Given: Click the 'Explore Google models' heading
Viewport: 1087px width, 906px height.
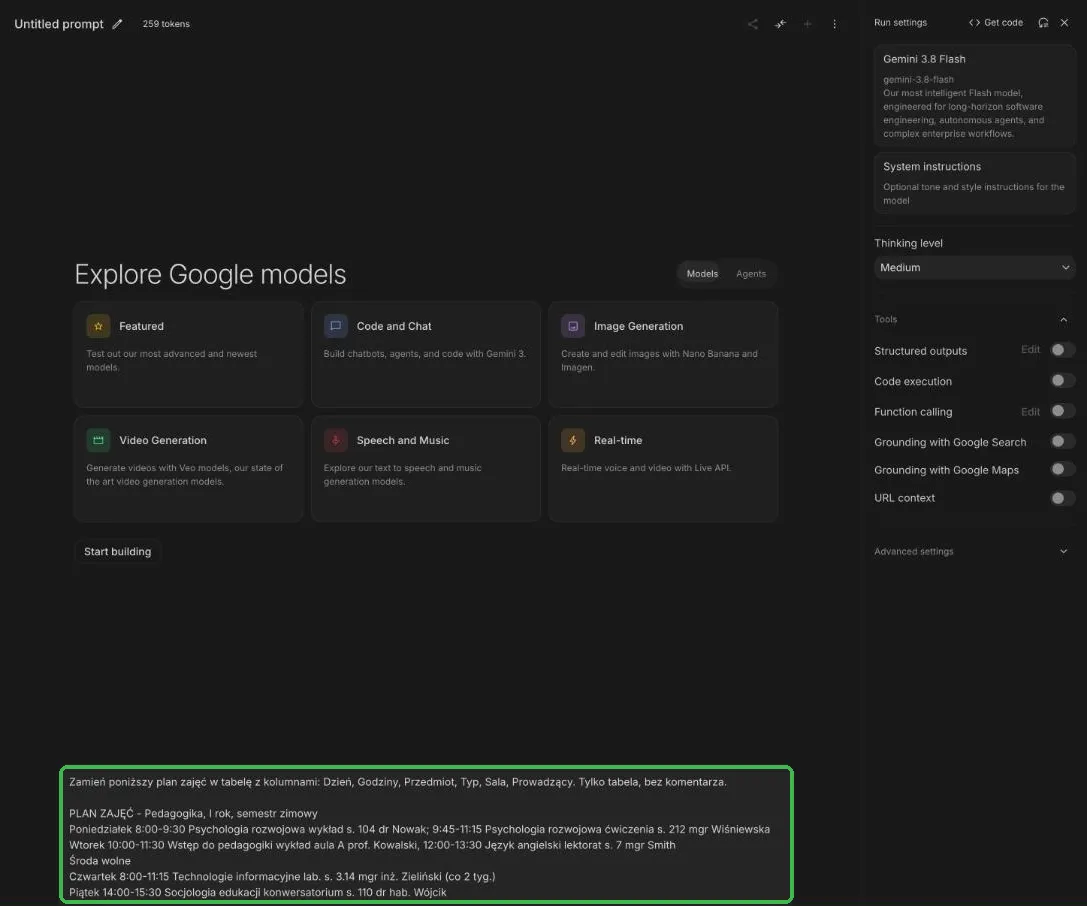Looking at the screenshot, I should (210, 275).
